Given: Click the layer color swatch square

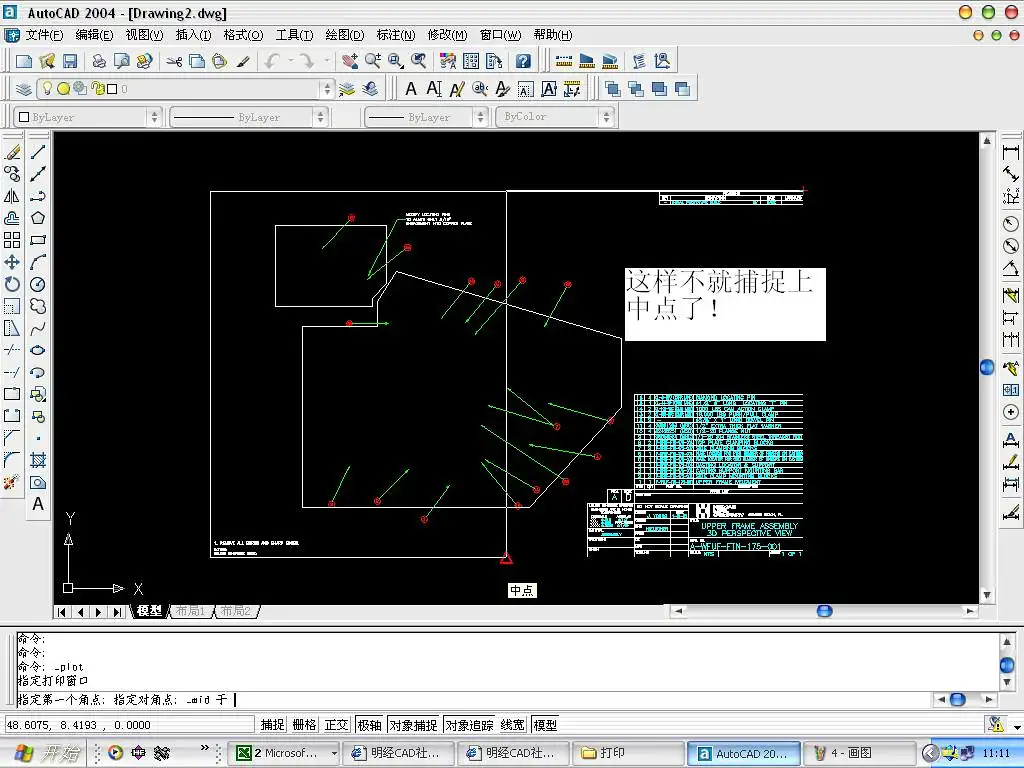Looking at the screenshot, I should (x=112, y=89).
